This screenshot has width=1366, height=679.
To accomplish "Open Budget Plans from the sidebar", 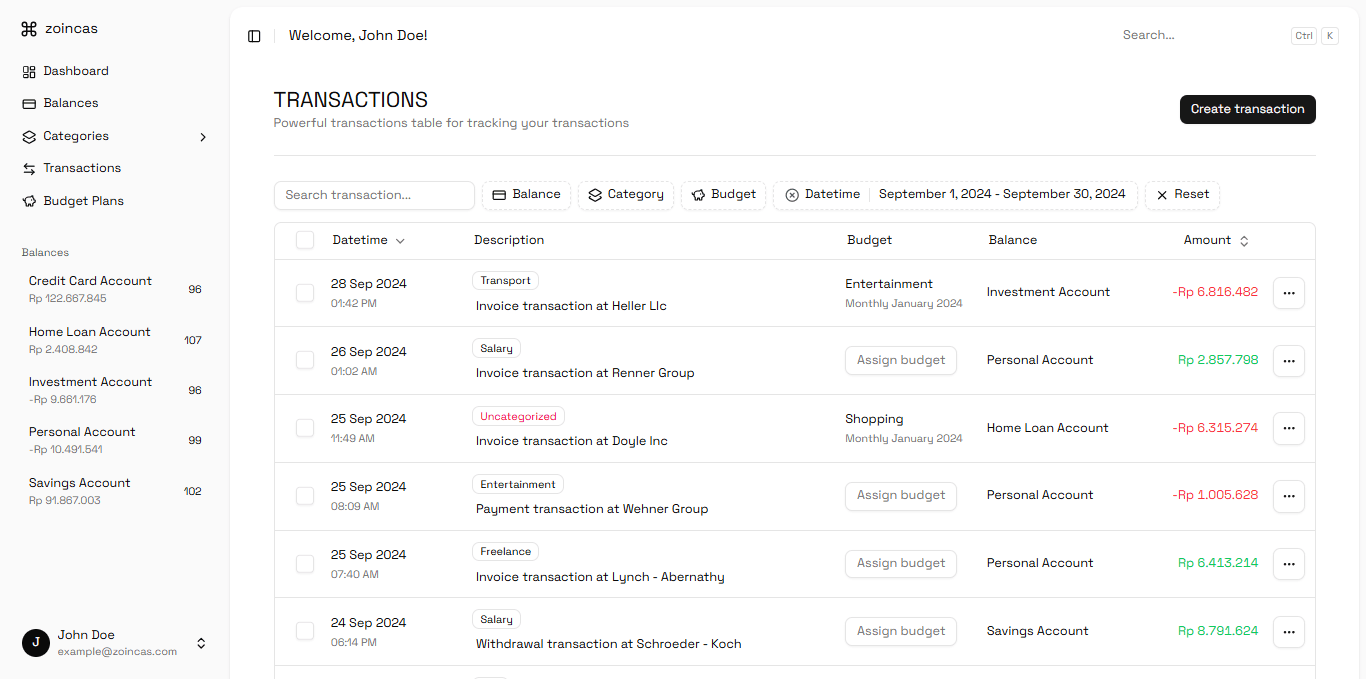I will pos(83,201).
